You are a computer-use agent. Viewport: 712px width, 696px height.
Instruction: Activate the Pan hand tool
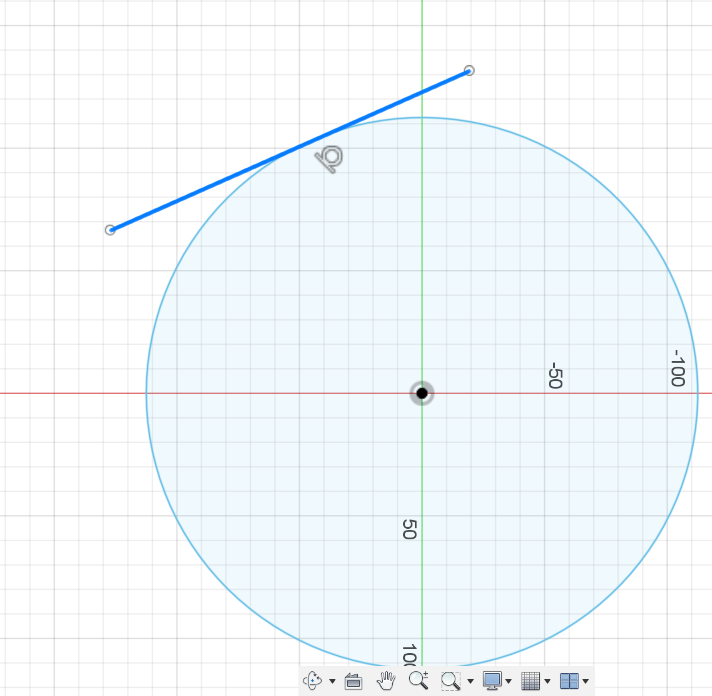click(386, 681)
